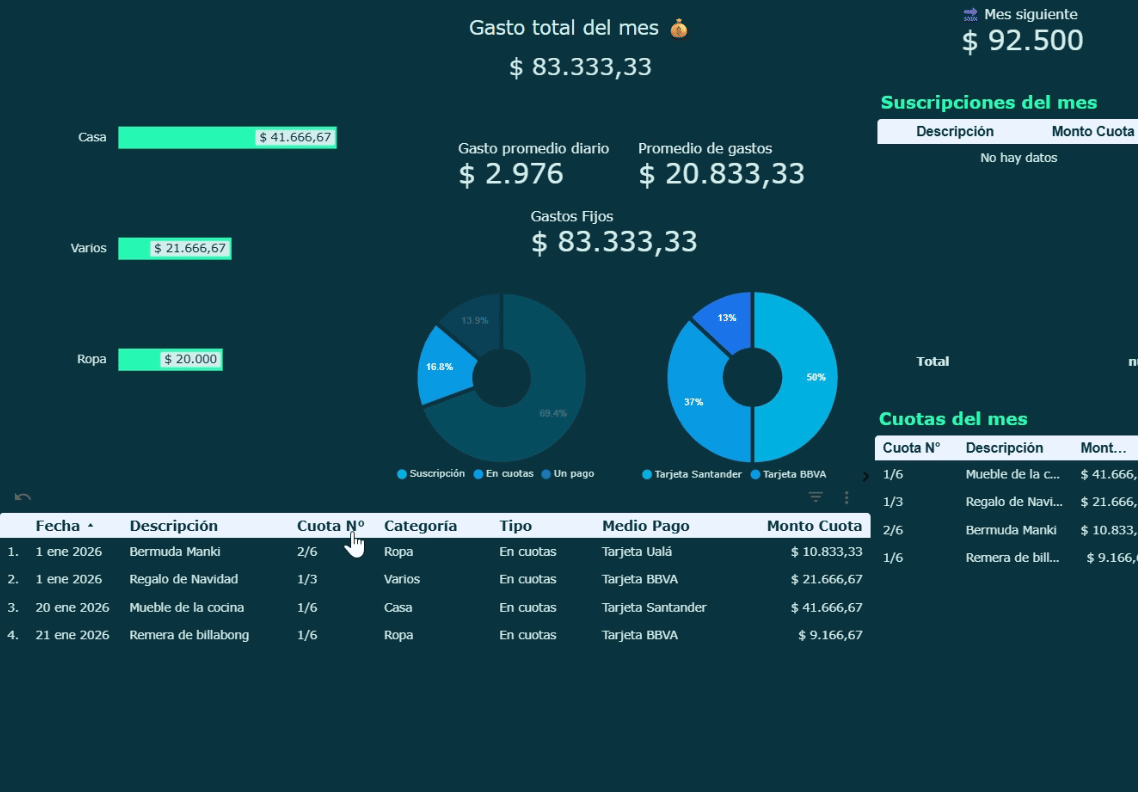Select the Varios bar showing $ 21.666,67
Image resolution: width=1138 pixels, height=792 pixels.
[x=174, y=248]
